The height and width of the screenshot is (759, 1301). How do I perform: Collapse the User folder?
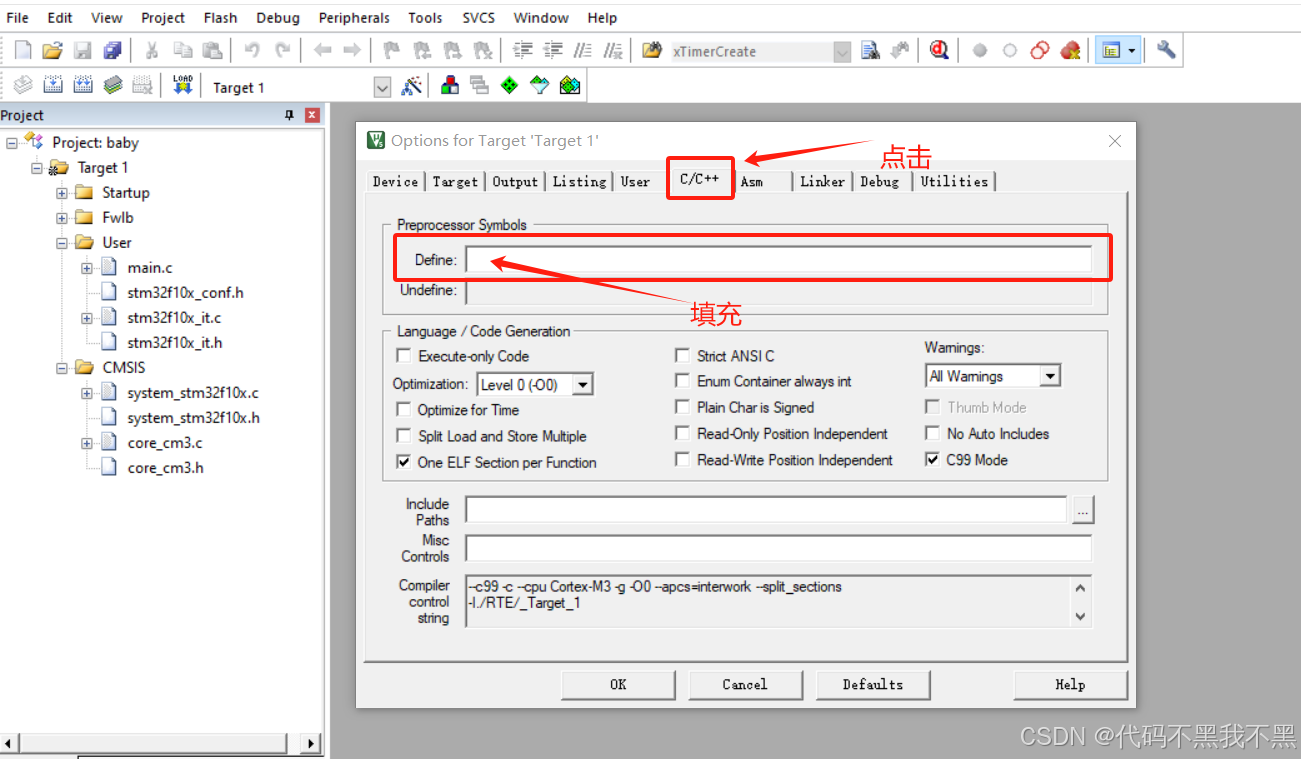pos(62,243)
